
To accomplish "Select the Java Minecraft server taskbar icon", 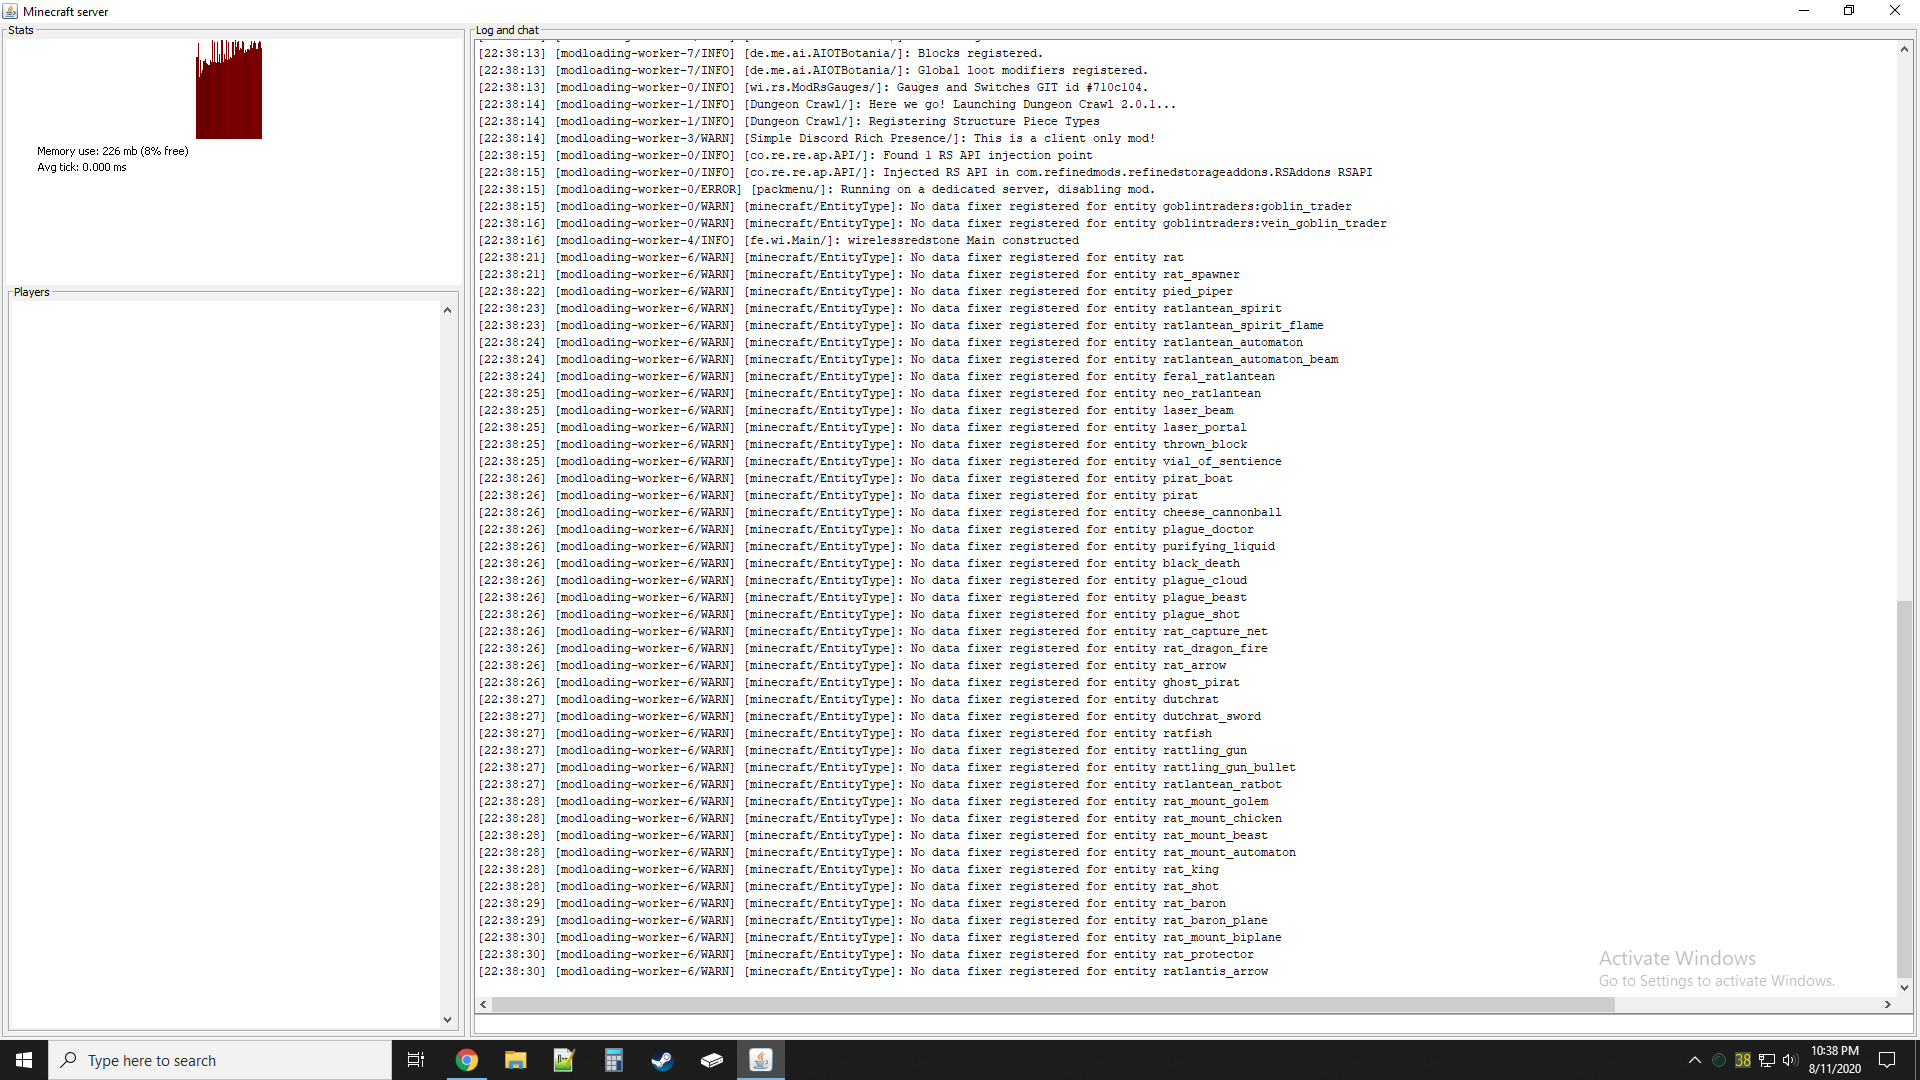I will point(761,1060).
